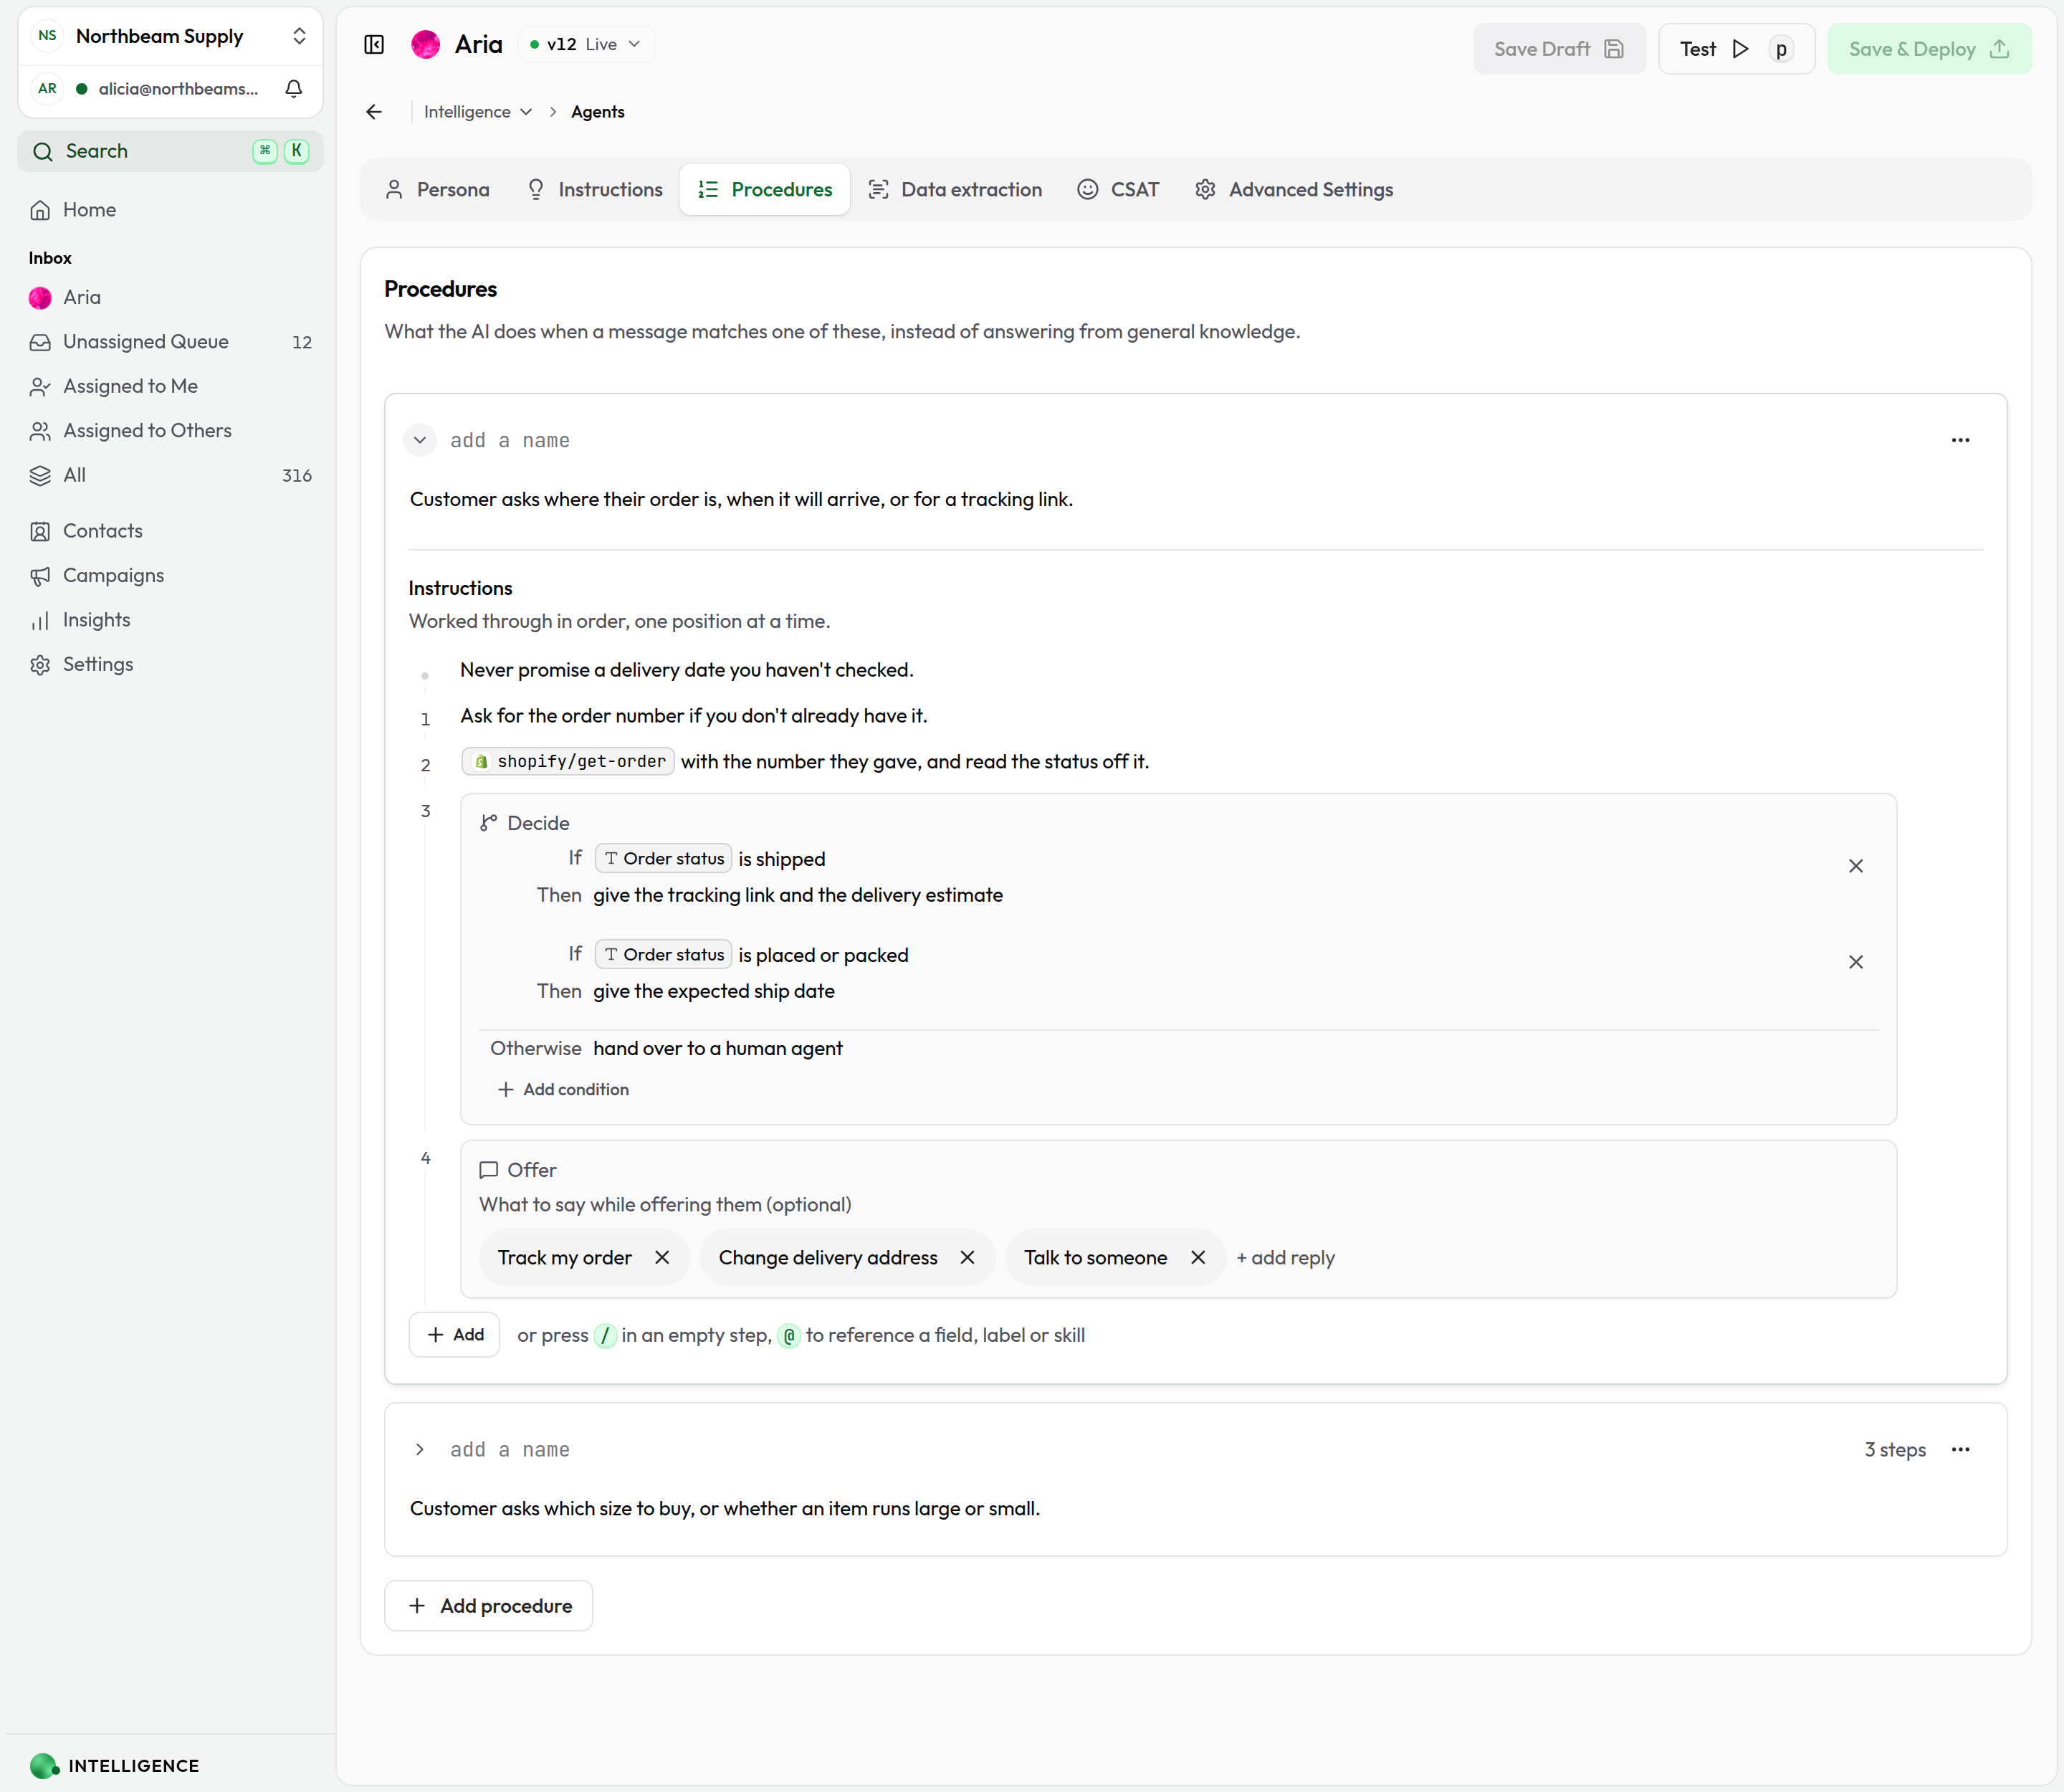The image size is (2064, 1792).
Task: Open the first procedure's three-dot menu
Action: 1960,440
